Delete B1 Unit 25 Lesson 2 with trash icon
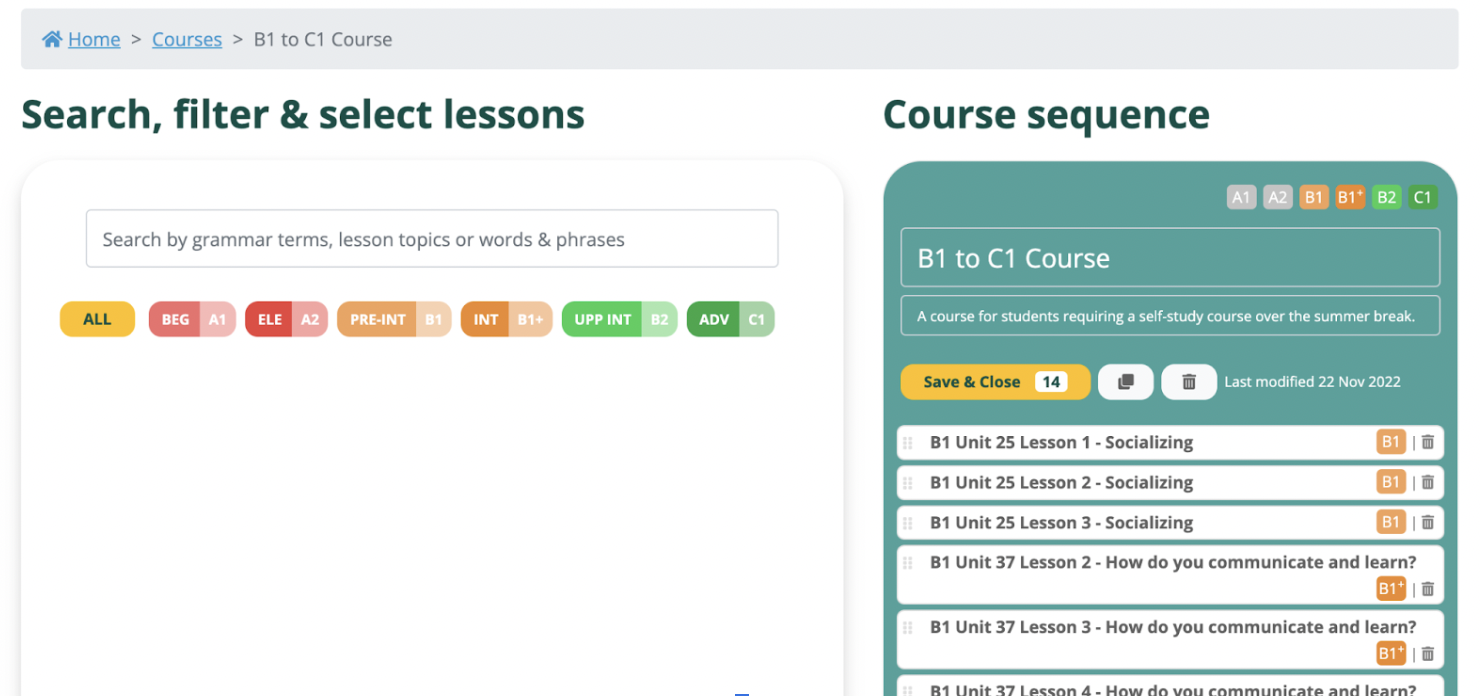1480x696 pixels. [x=1428, y=482]
